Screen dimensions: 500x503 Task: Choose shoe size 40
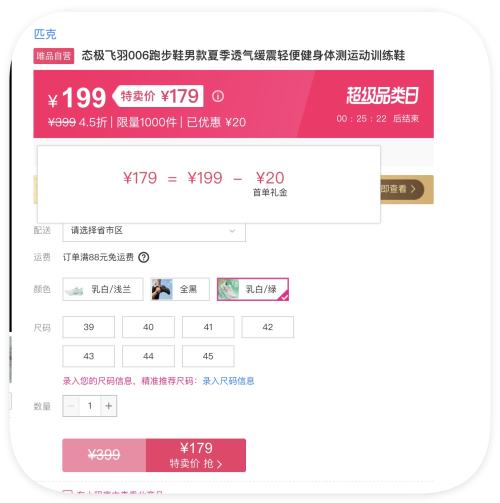pyautogui.click(x=148, y=327)
